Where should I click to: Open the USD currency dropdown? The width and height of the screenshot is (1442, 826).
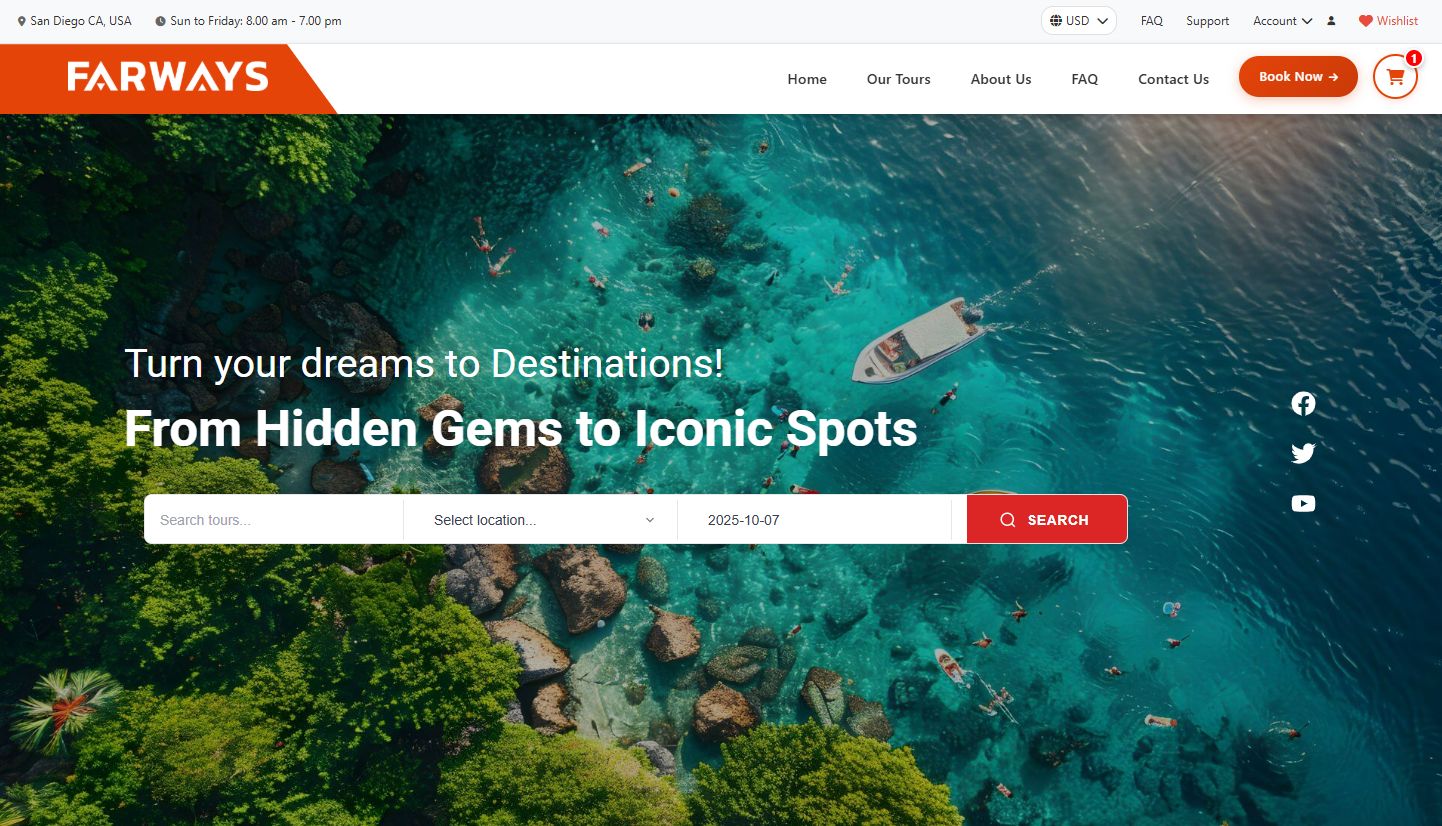[1079, 21]
